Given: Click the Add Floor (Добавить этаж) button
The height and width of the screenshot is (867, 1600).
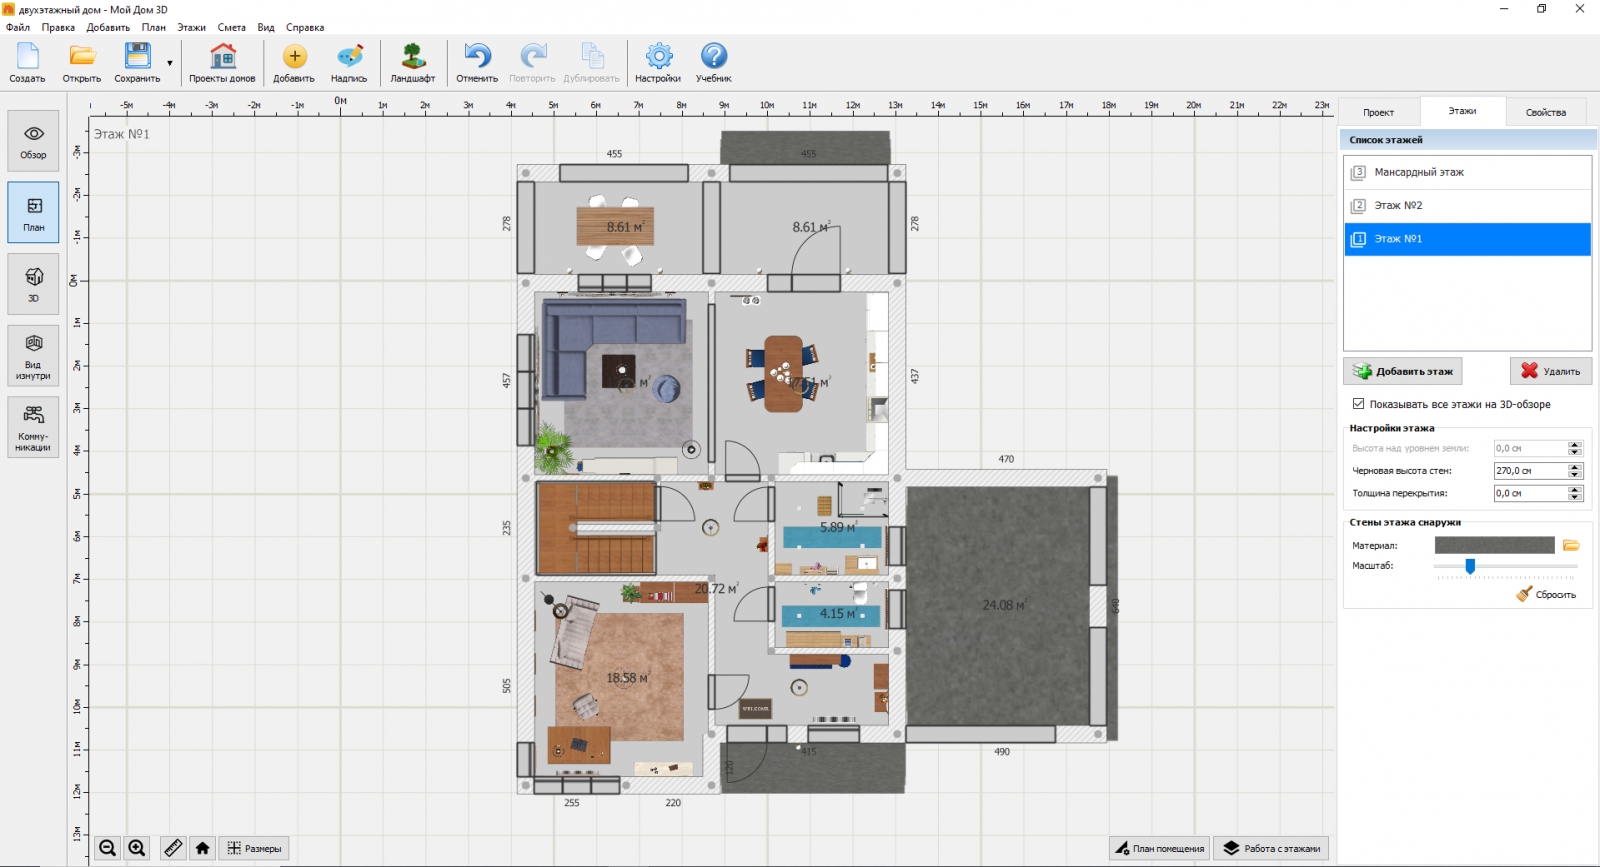Looking at the screenshot, I should pos(1402,371).
